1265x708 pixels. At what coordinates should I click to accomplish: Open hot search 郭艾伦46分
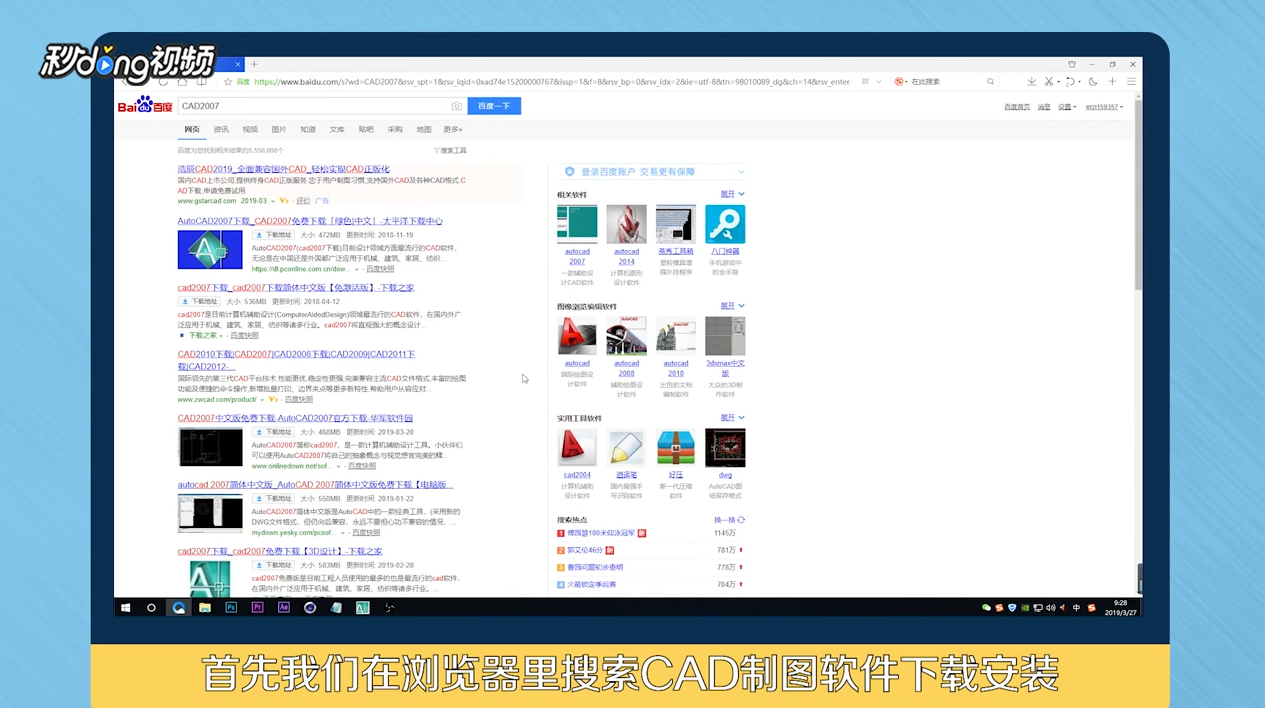point(585,550)
